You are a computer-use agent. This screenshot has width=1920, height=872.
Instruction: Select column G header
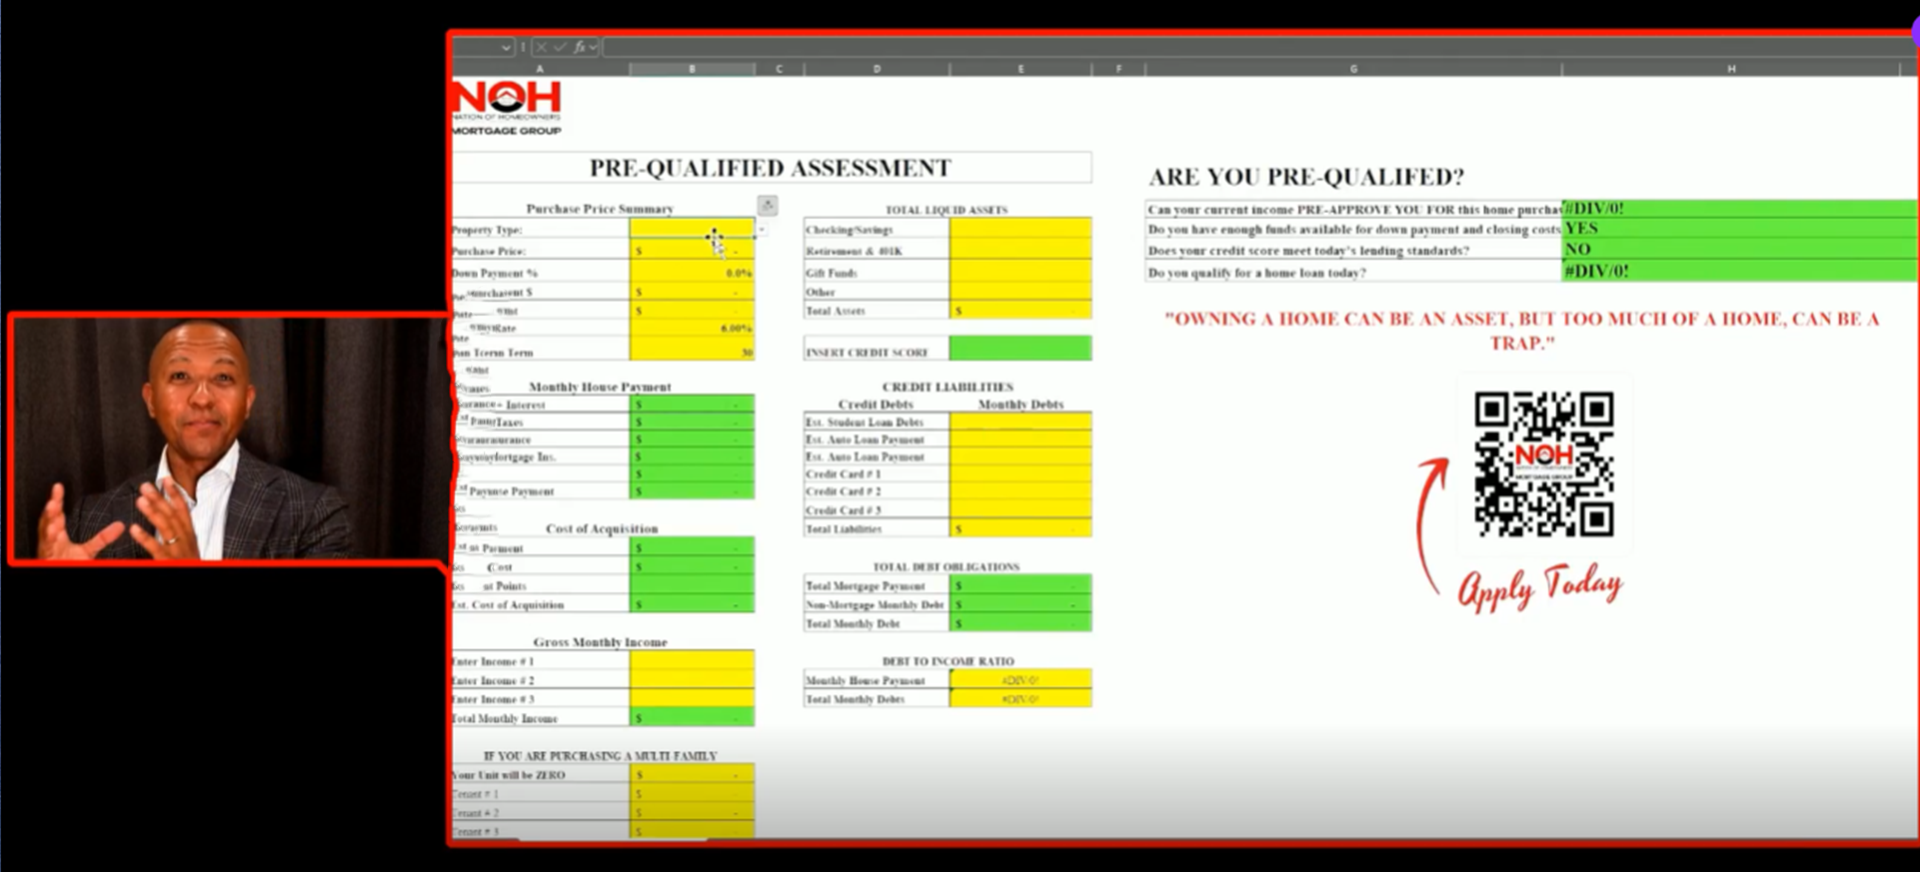(x=1354, y=69)
